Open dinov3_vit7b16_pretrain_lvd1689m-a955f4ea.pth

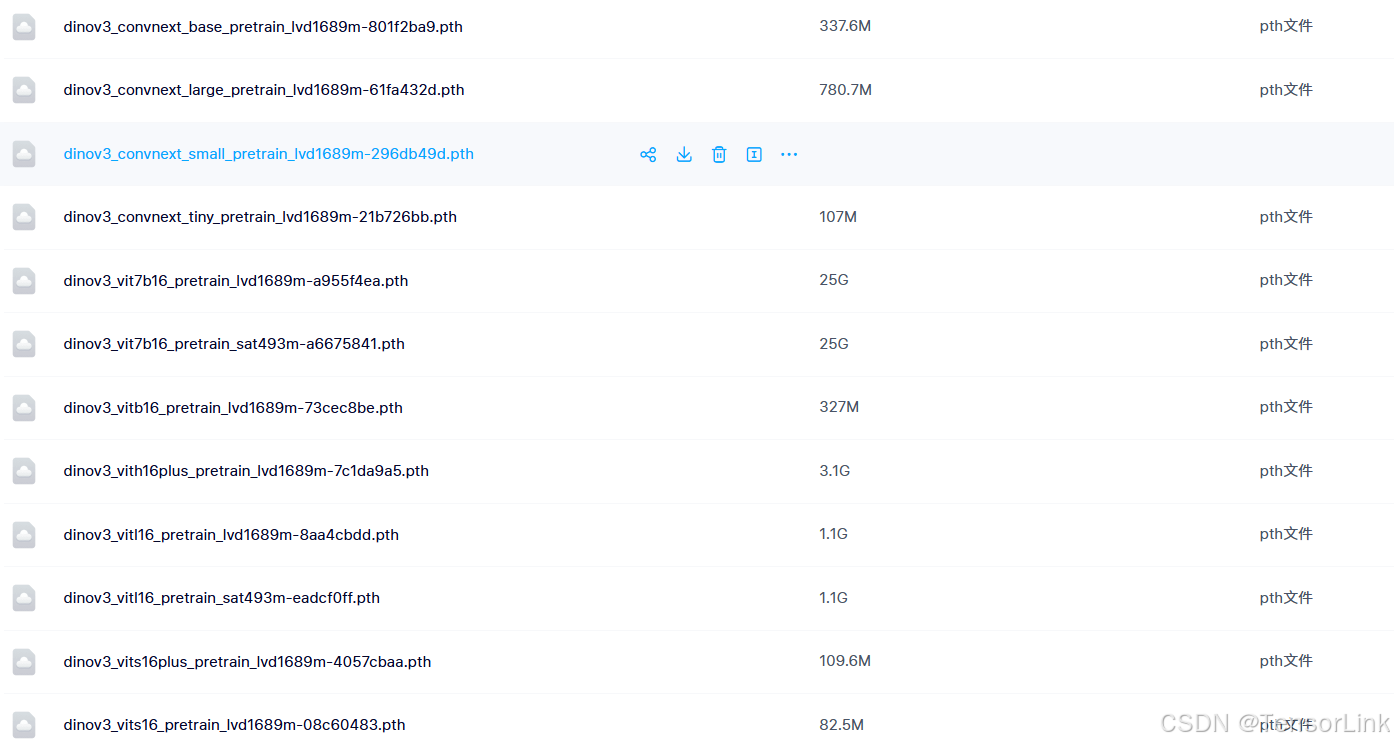click(x=236, y=281)
